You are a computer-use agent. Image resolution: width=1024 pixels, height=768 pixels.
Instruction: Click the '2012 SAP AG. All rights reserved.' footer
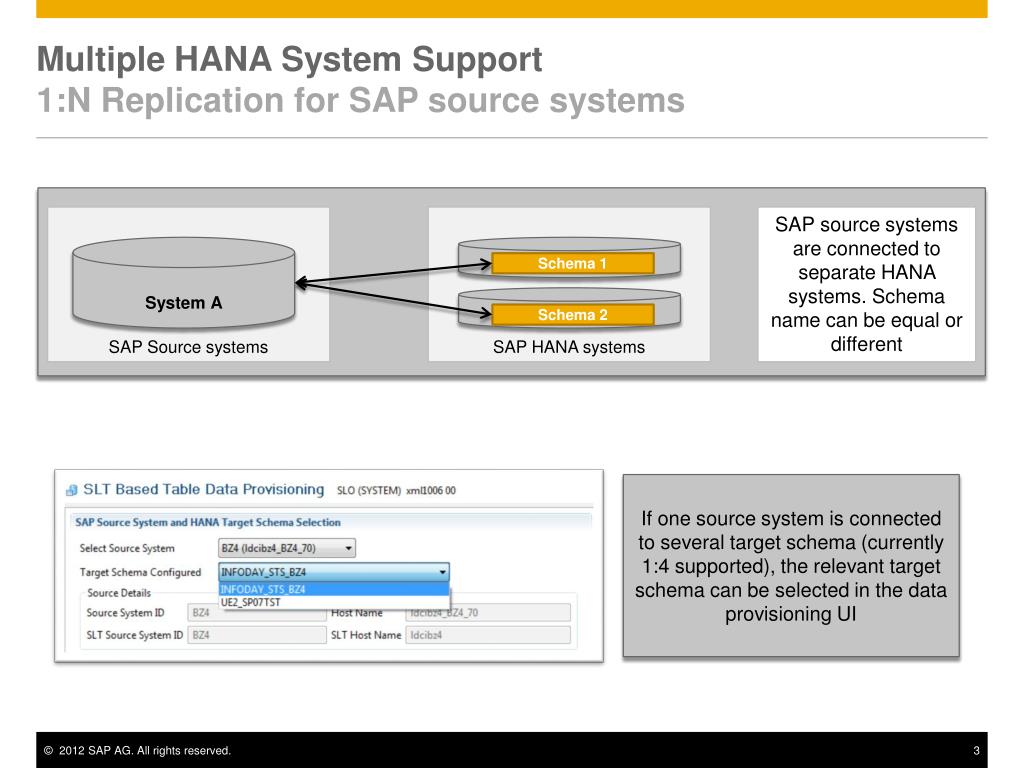click(x=137, y=750)
